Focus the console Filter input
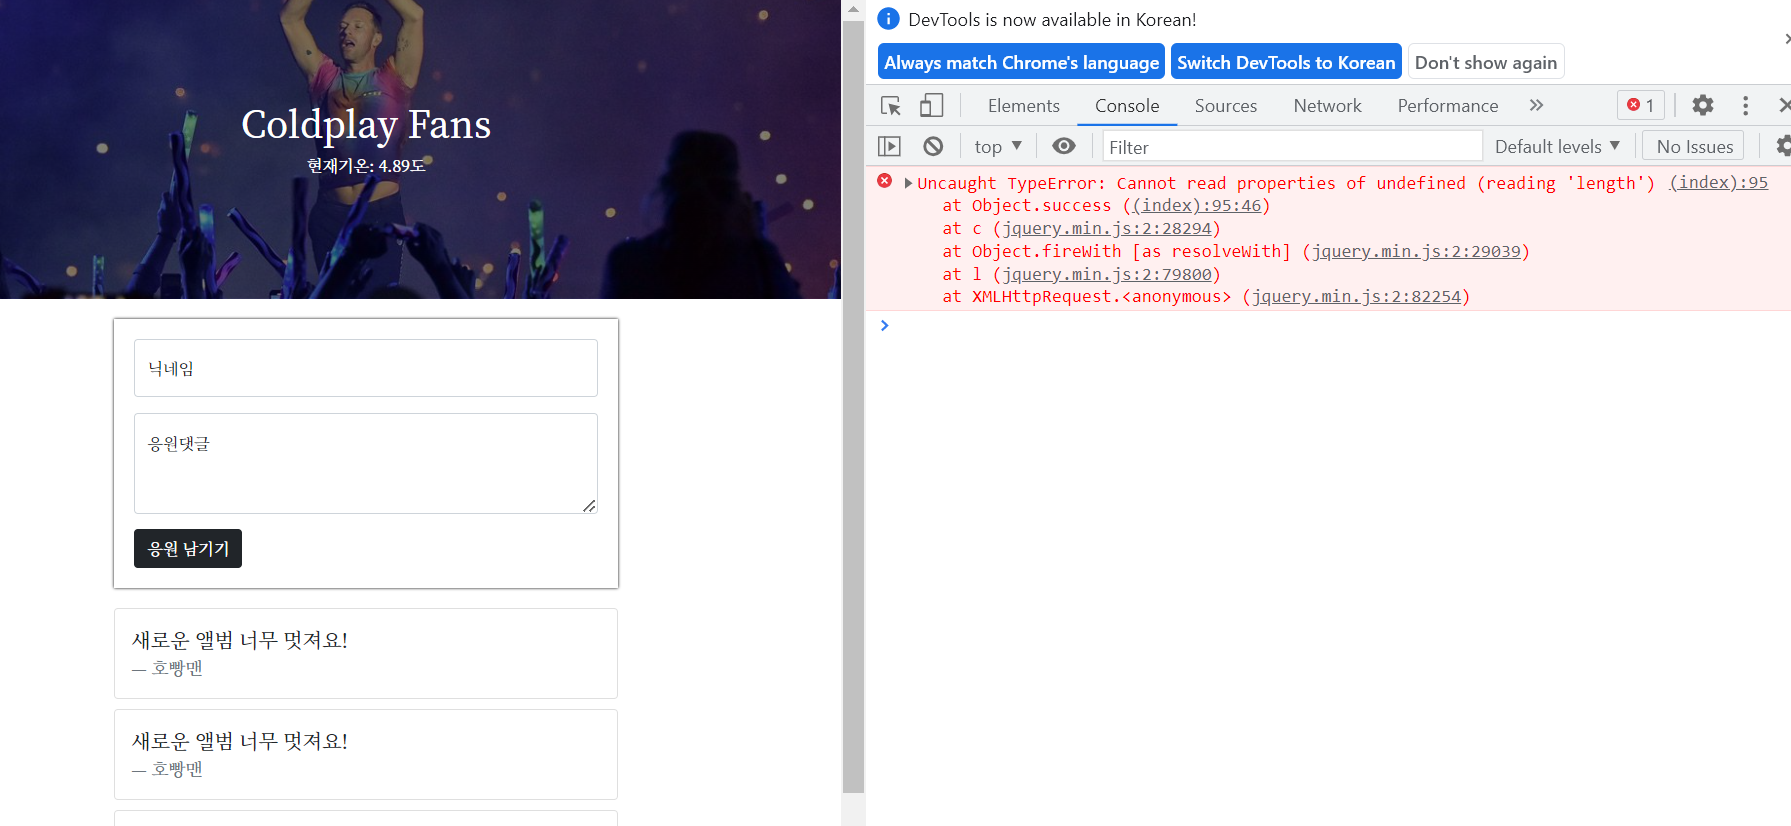The width and height of the screenshot is (1791, 826). coord(1292,147)
